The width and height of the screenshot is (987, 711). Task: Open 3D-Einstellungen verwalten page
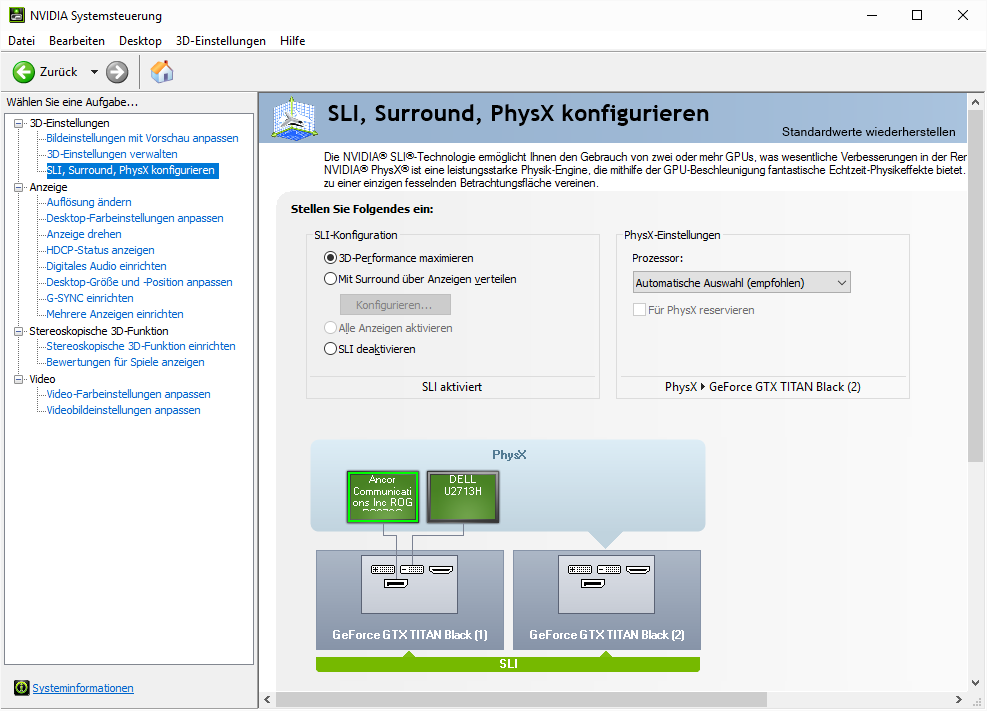[112, 154]
